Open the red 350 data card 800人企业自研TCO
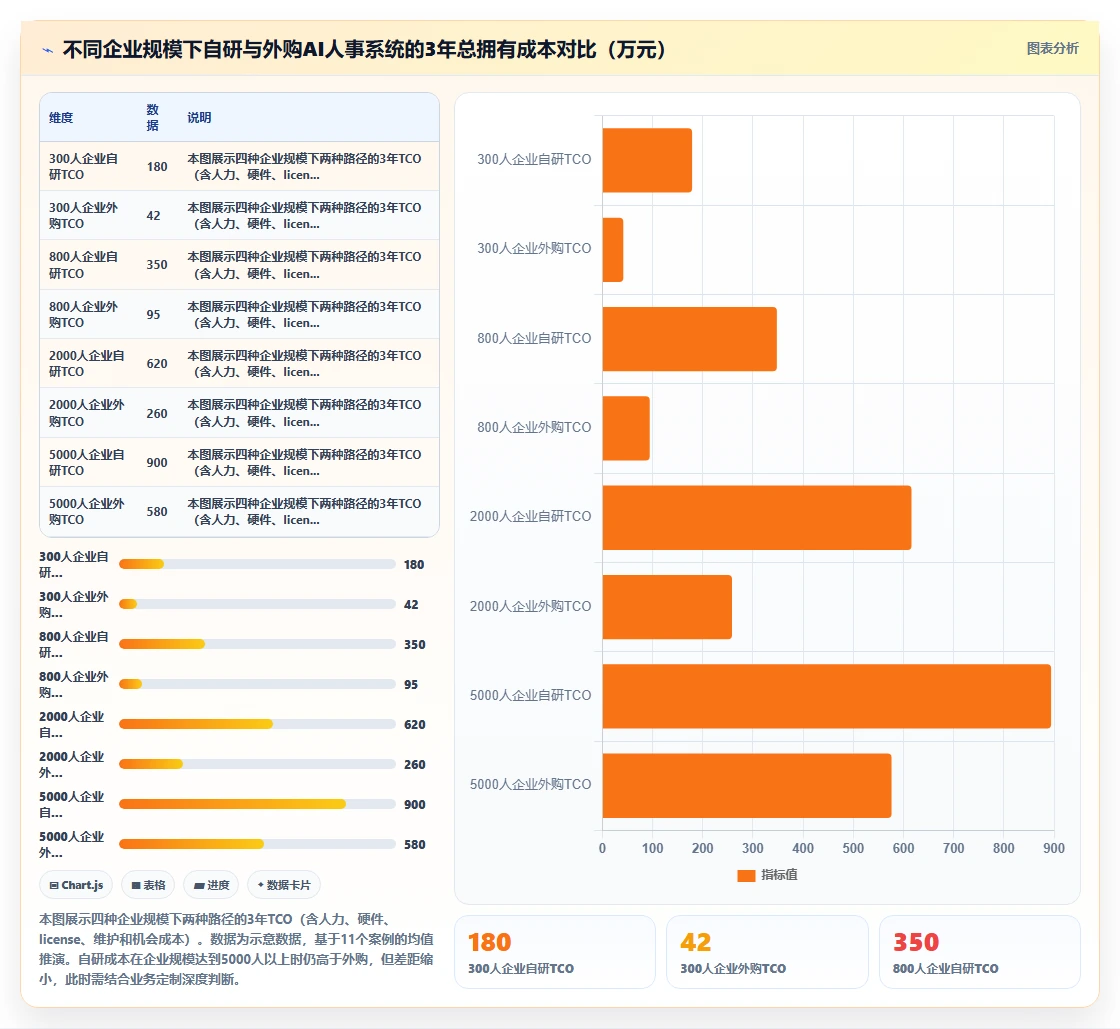The height and width of the screenshot is (1029, 1120). pos(979,952)
